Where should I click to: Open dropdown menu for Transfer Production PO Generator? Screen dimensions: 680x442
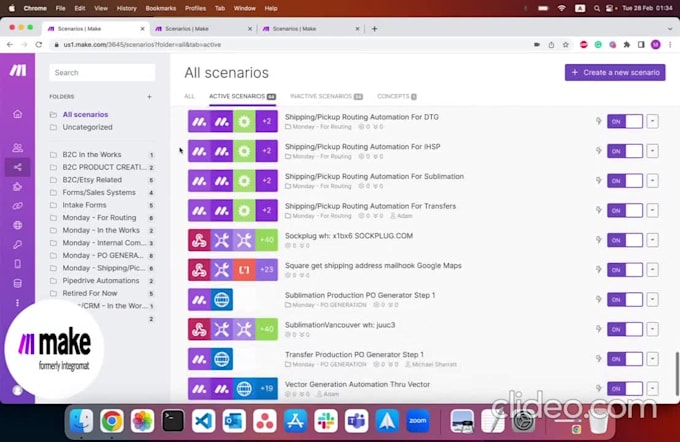[x=652, y=359]
